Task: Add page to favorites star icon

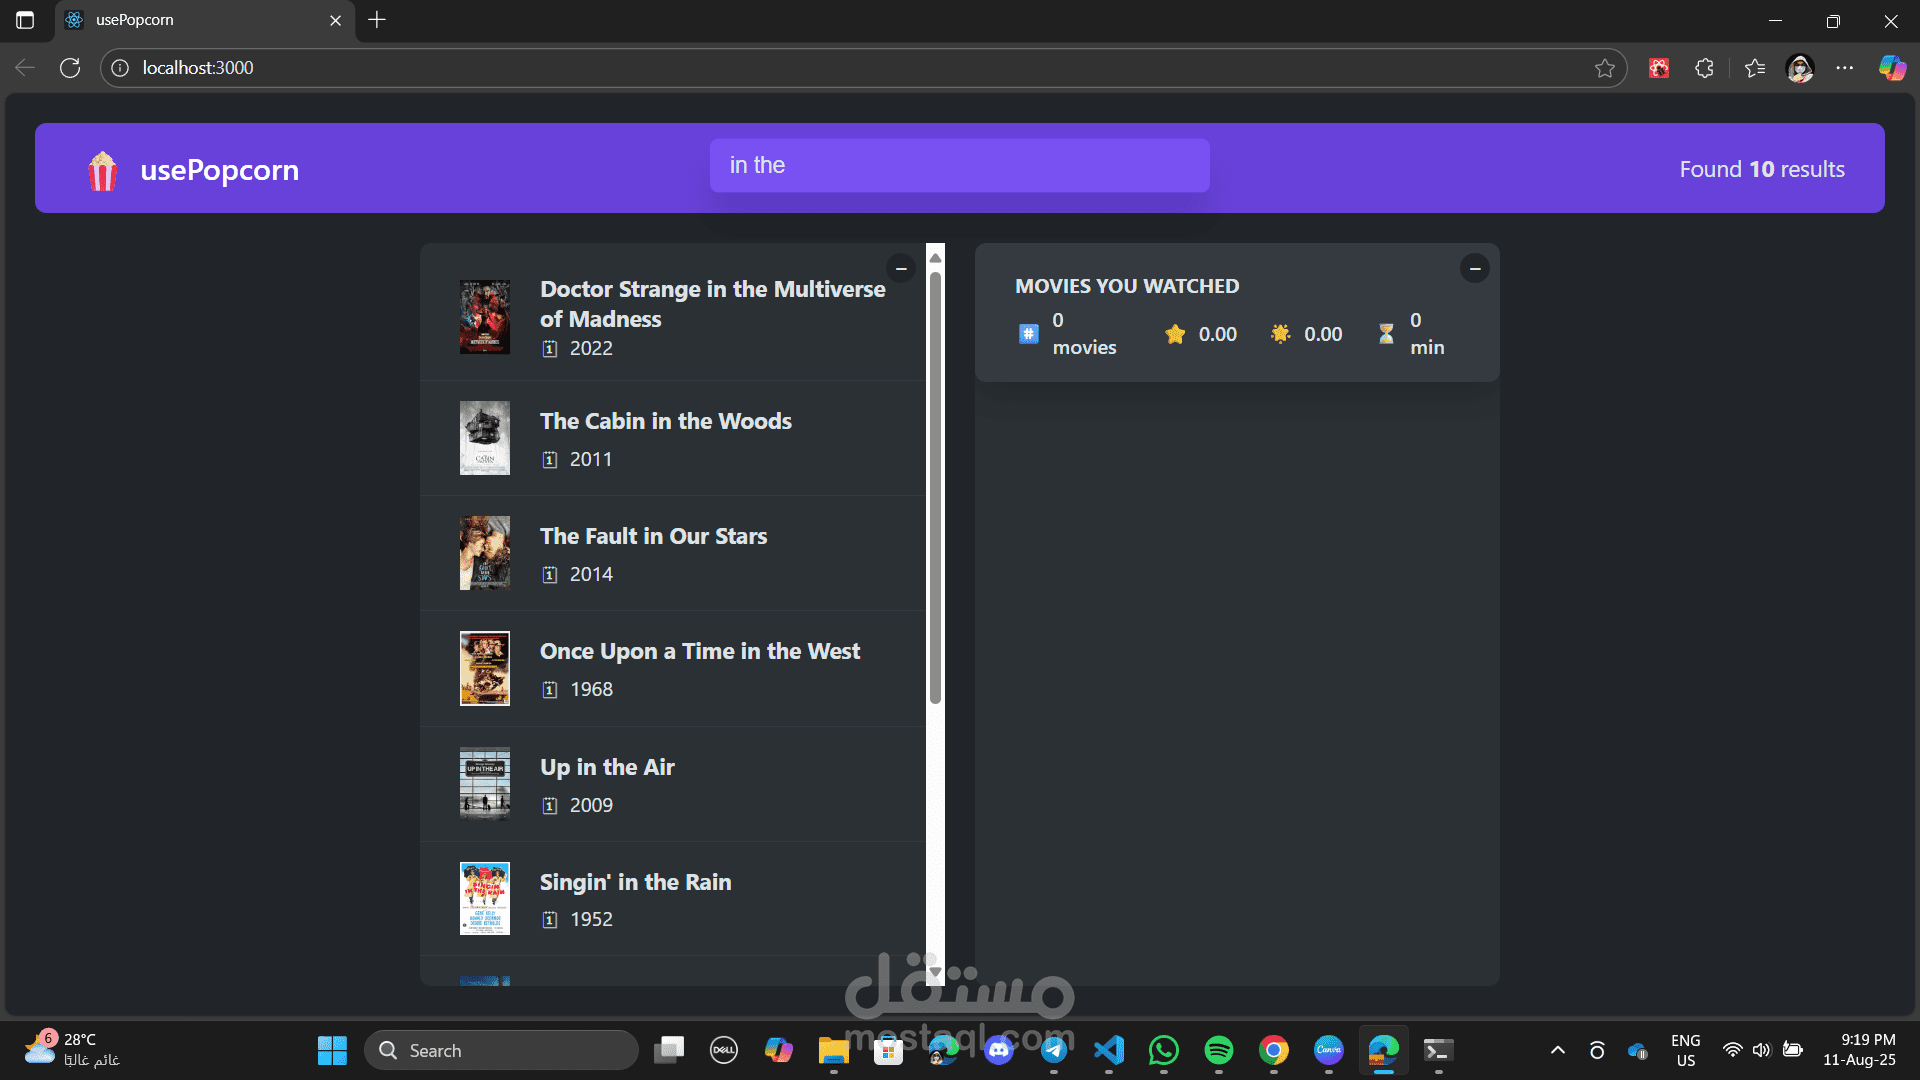Action: [1605, 68]
